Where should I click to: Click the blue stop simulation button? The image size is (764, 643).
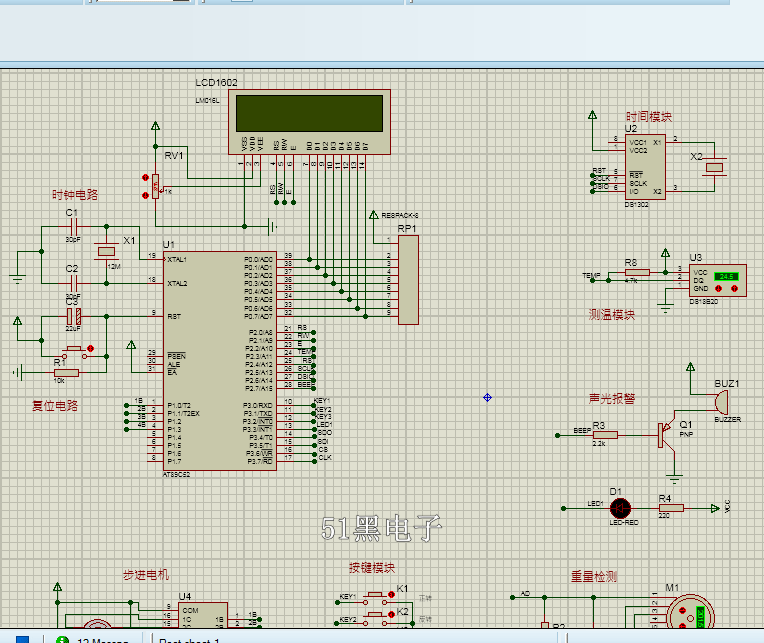pos(22,639)
